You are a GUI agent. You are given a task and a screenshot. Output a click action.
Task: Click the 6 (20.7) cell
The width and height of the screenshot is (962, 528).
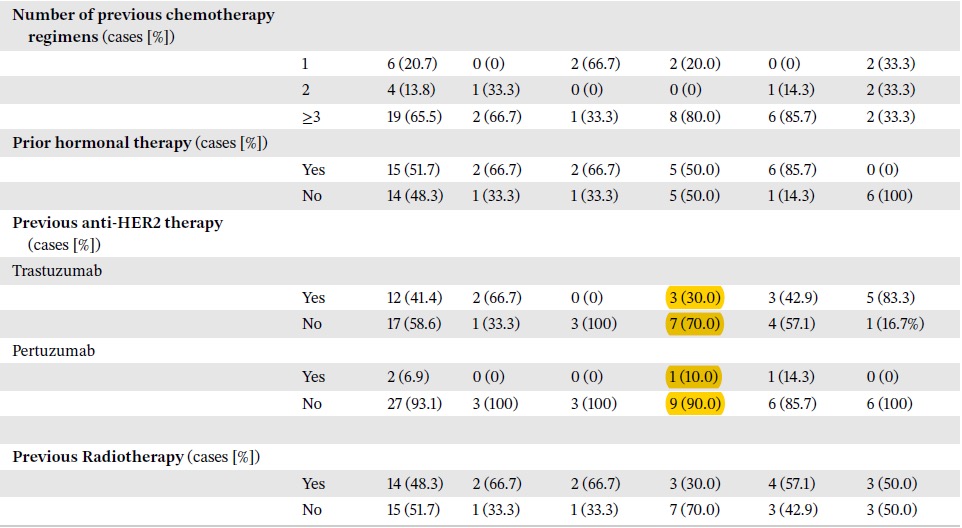412,64
